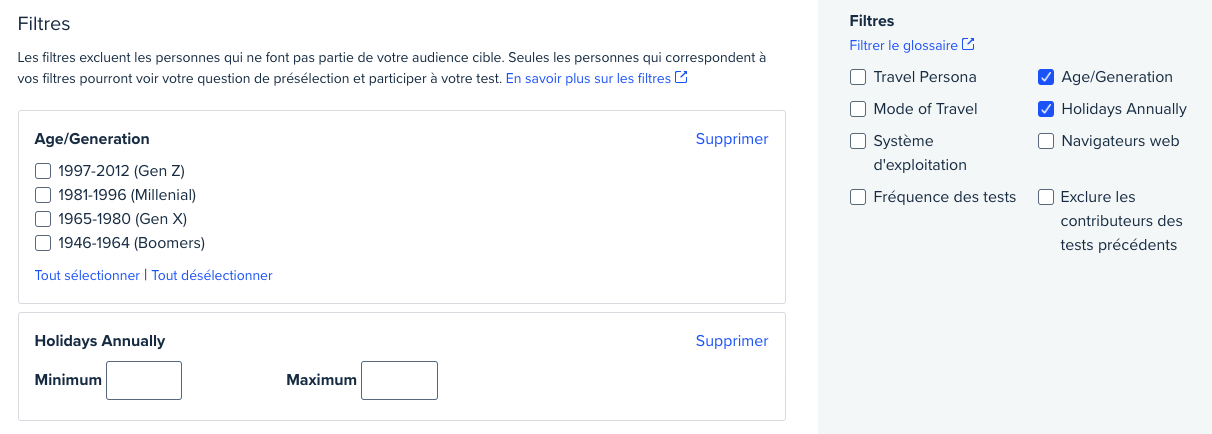Screen dimensions: 1212x434
Task: Open En savoir plus sur les filtres link
Action: pyautogui.click(x=588, y=78)
